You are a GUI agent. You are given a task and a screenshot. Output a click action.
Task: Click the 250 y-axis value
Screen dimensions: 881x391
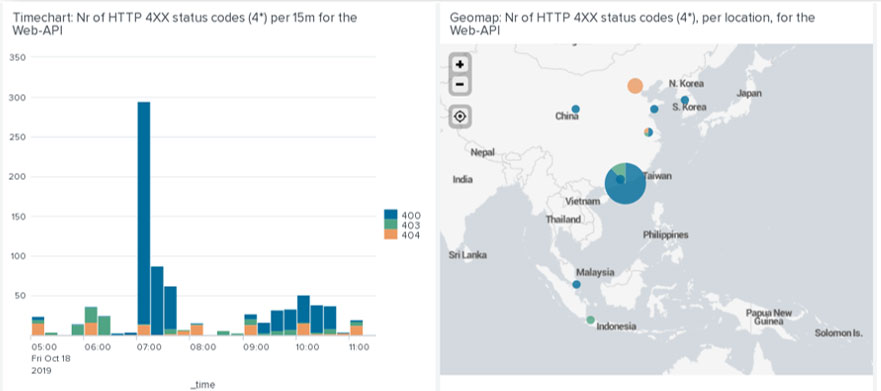click(x=18, y=137)
